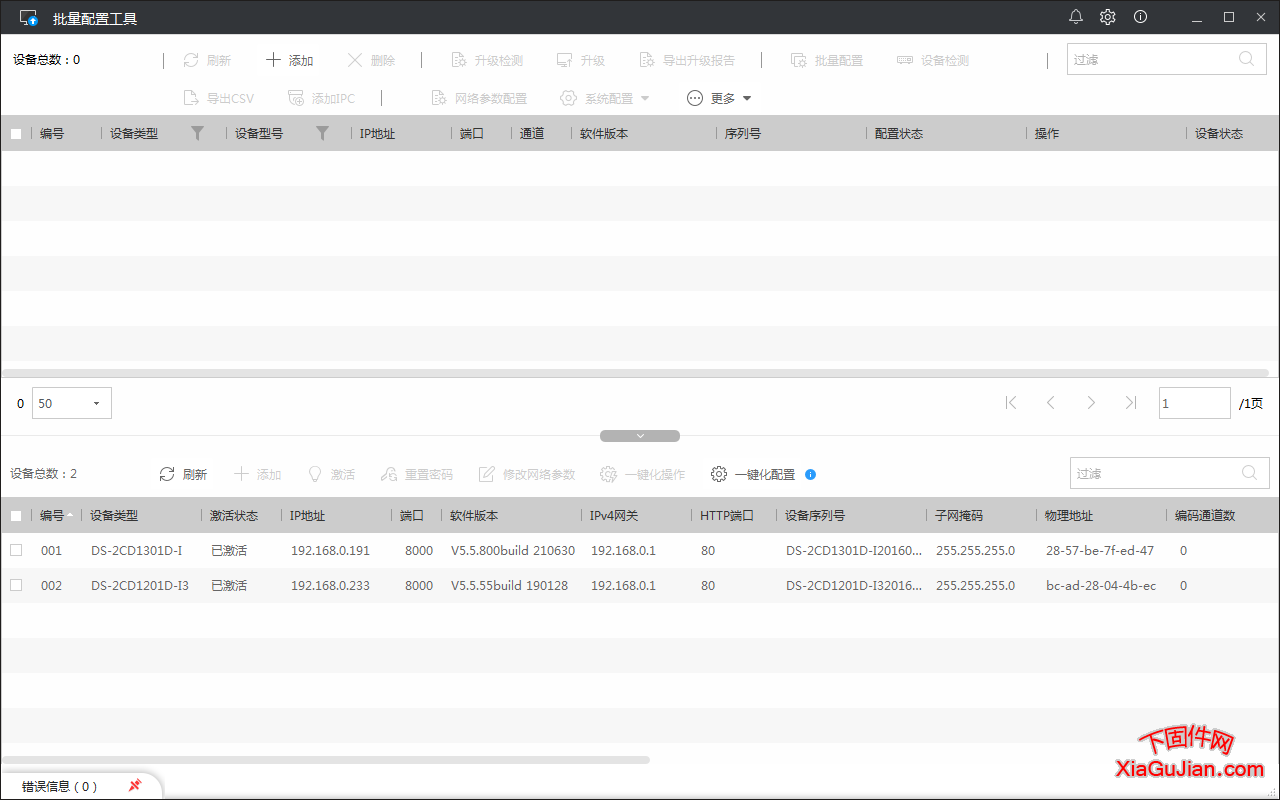Click MAC address bc-ad-28-04-4b-ec

(x=1101, y=585)
